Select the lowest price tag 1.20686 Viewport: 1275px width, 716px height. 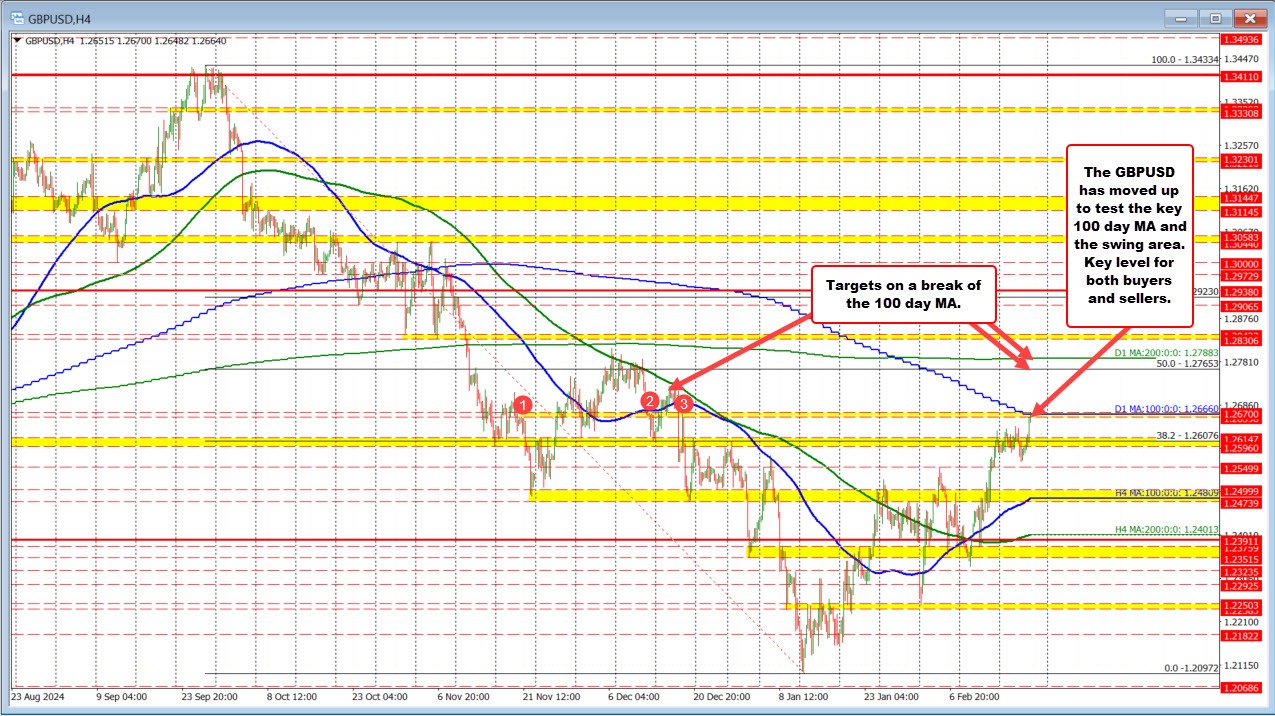[x=1243, y=687]
